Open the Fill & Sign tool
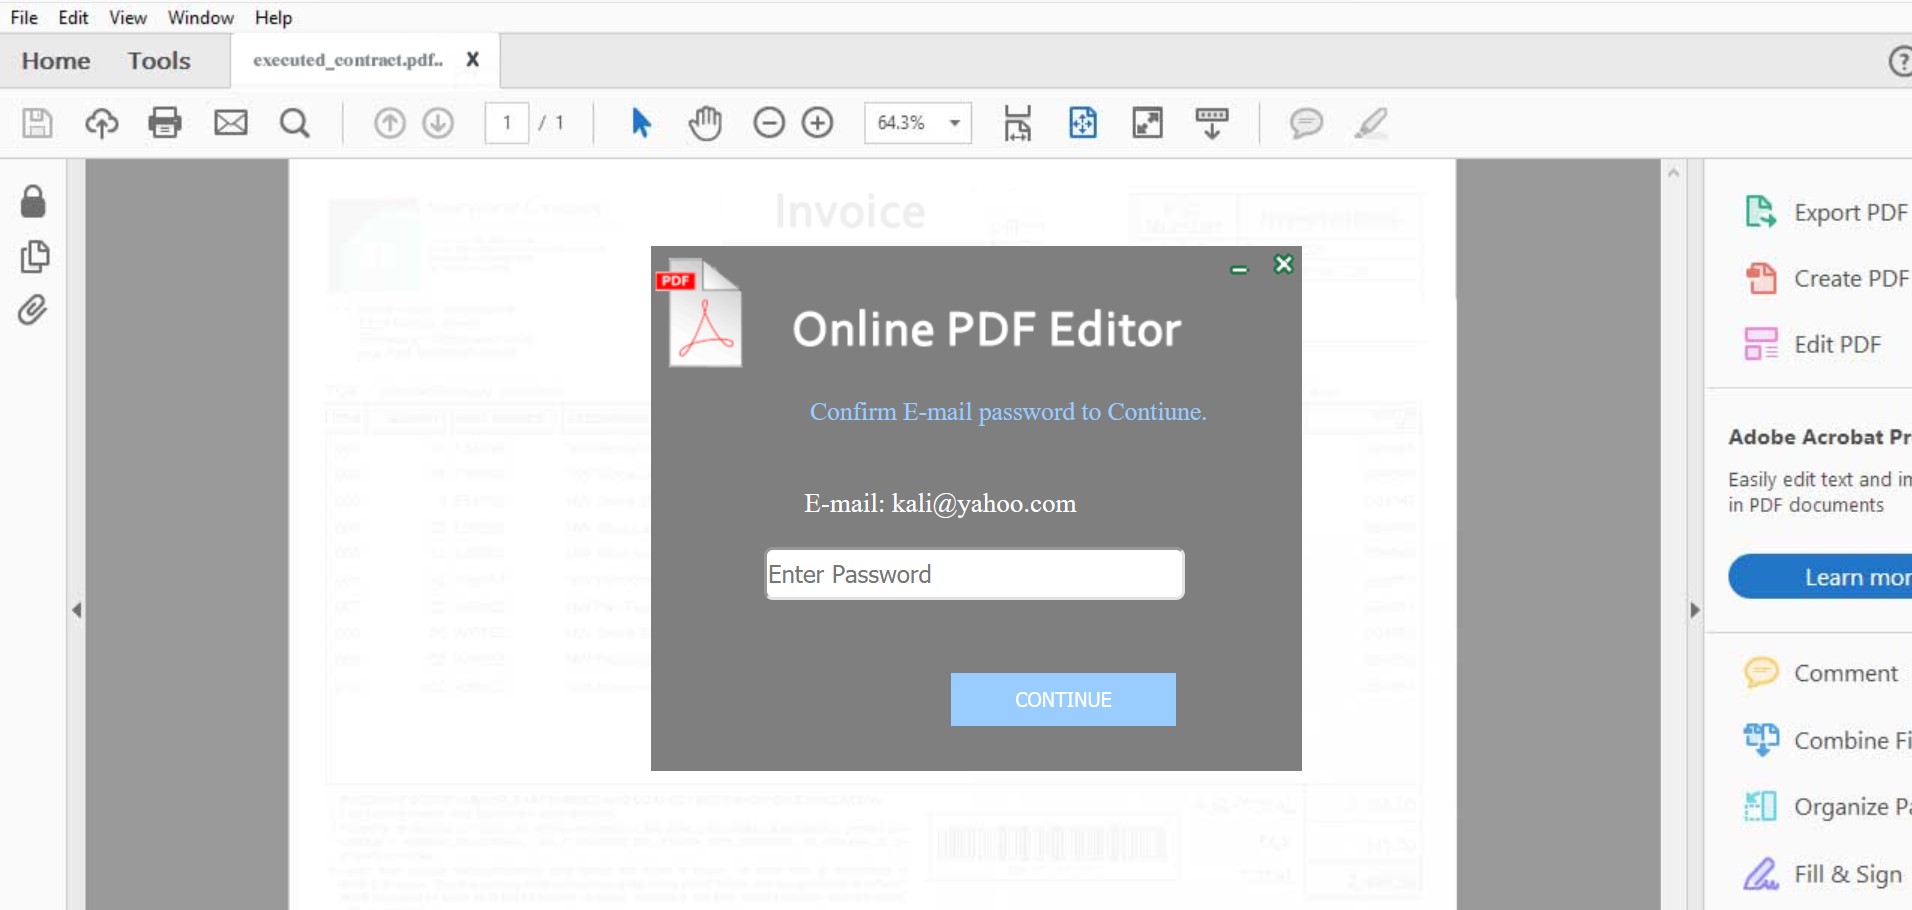The height and width of the screenshot is (910, 1912). pos(1822,874)
